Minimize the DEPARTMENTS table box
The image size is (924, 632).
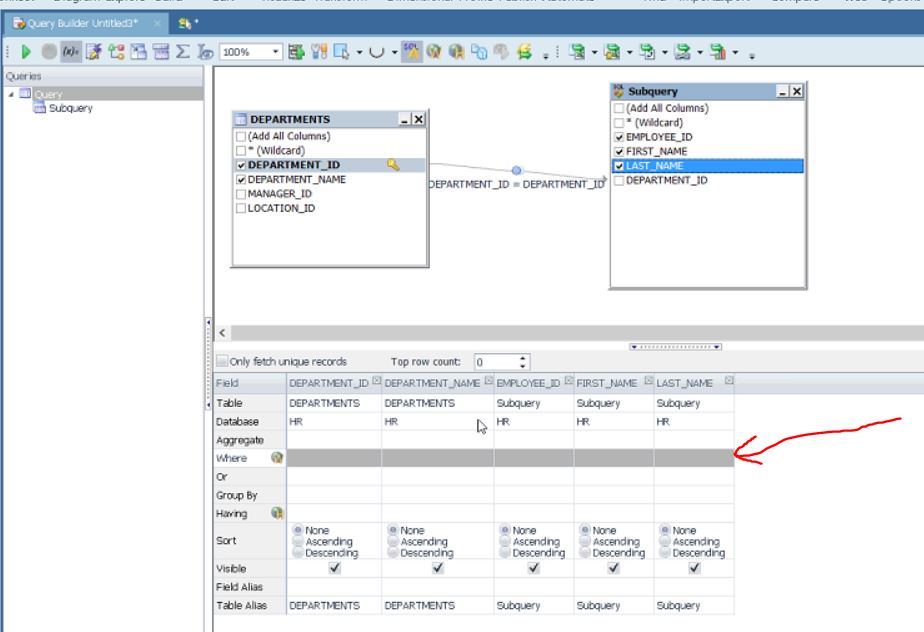pyautogui.click(x=404, y=120)
